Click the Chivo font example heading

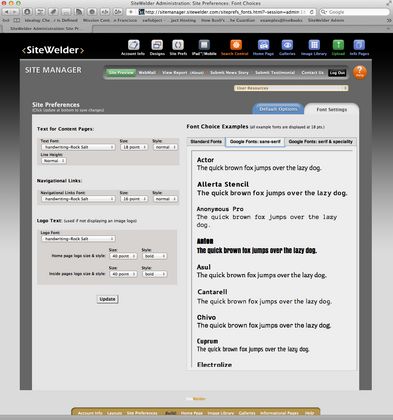tap(206, 317)
